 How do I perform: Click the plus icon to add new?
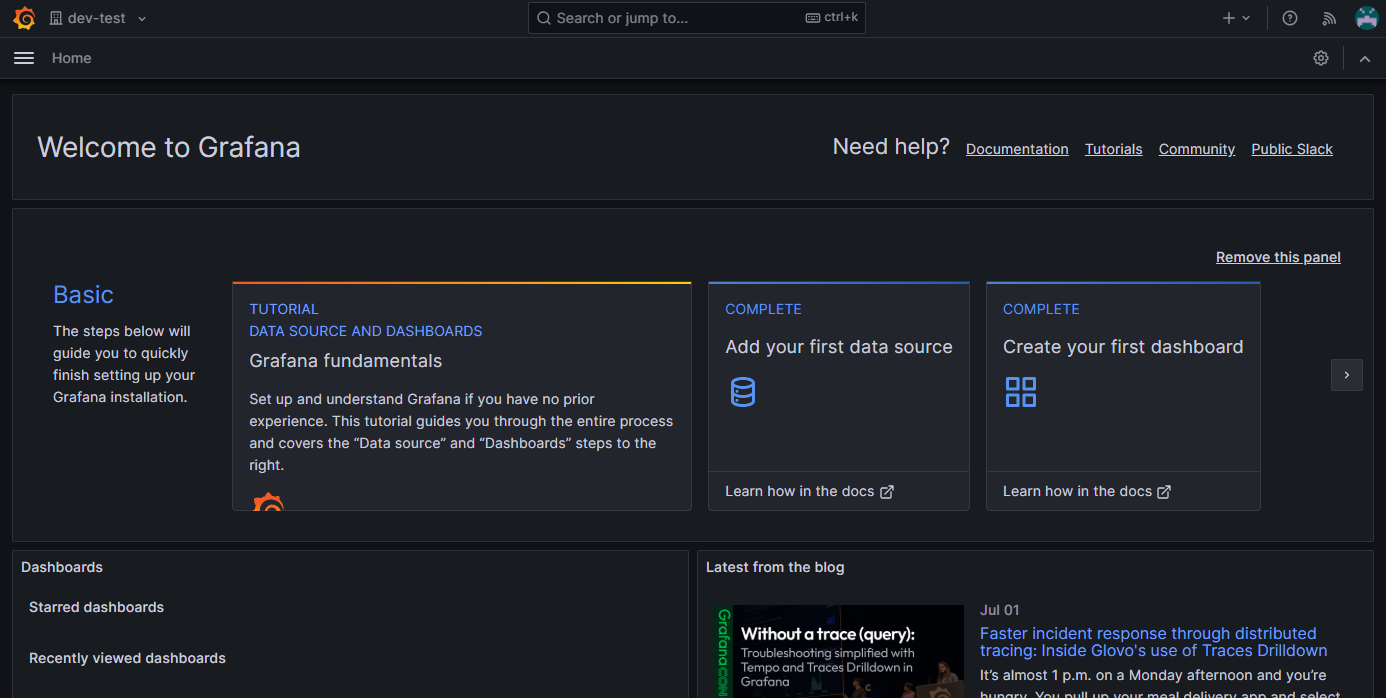(x=1229, y=18)
